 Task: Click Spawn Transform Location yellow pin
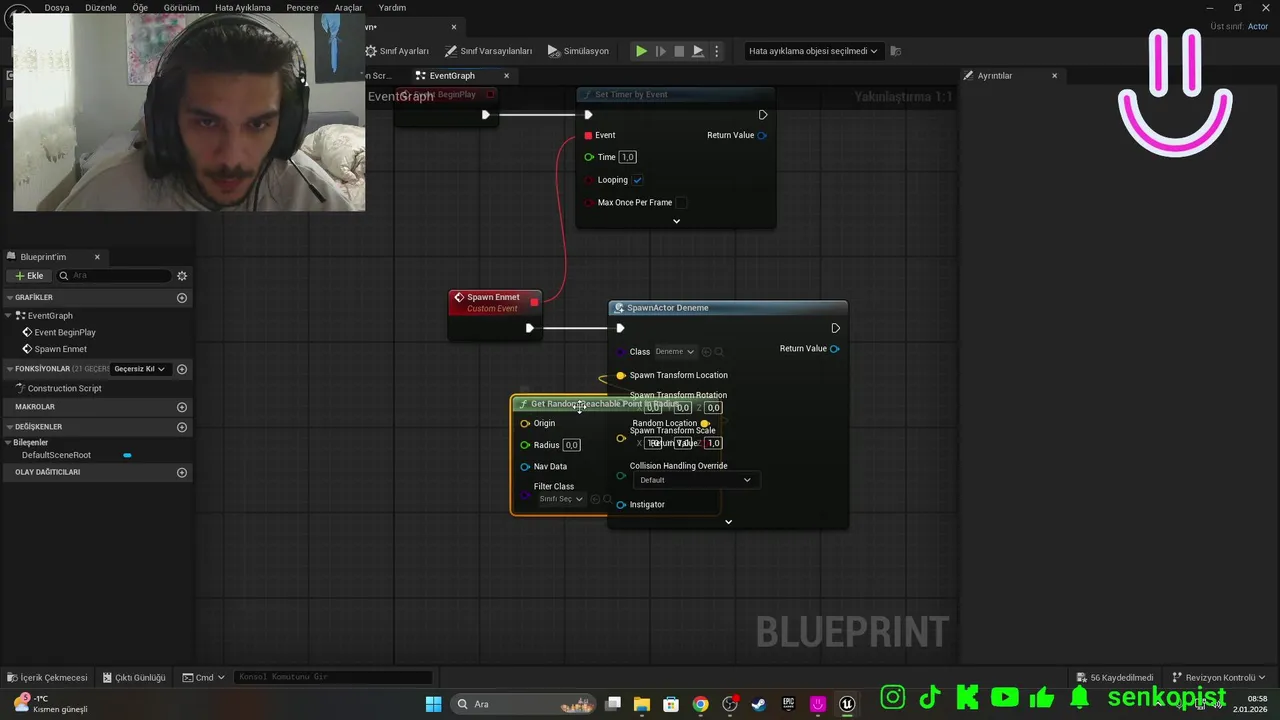click(x=621, y=375)
